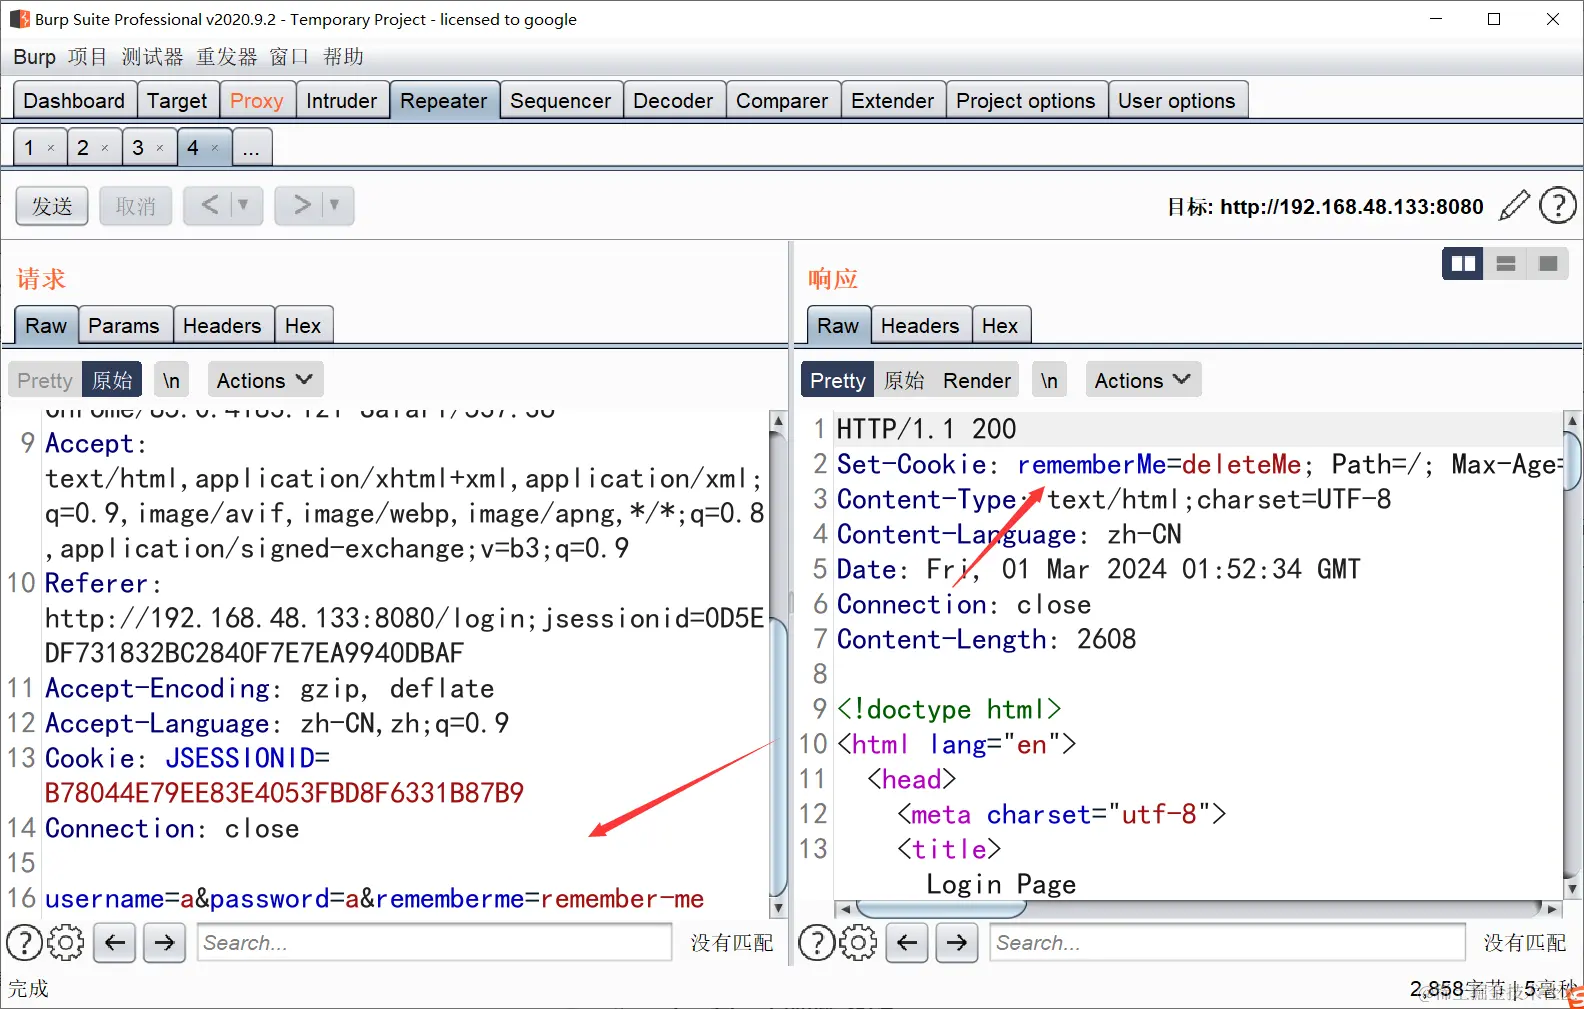
Task: Select side-by-side split layout icon
Action: point(1463,263)
